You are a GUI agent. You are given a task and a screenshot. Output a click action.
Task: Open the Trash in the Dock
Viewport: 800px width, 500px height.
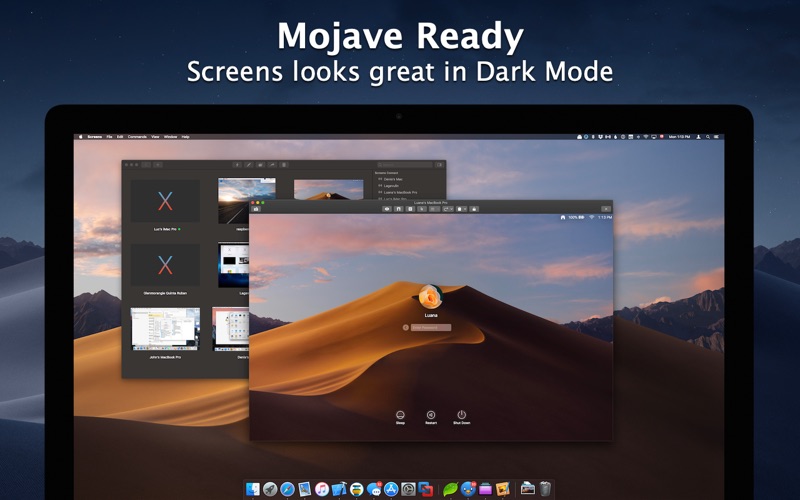coord(545,489)
